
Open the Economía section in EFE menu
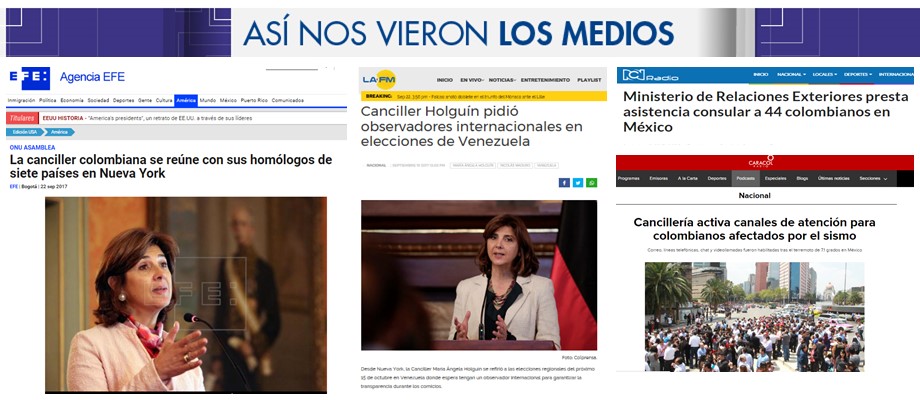tap(72, 100)
